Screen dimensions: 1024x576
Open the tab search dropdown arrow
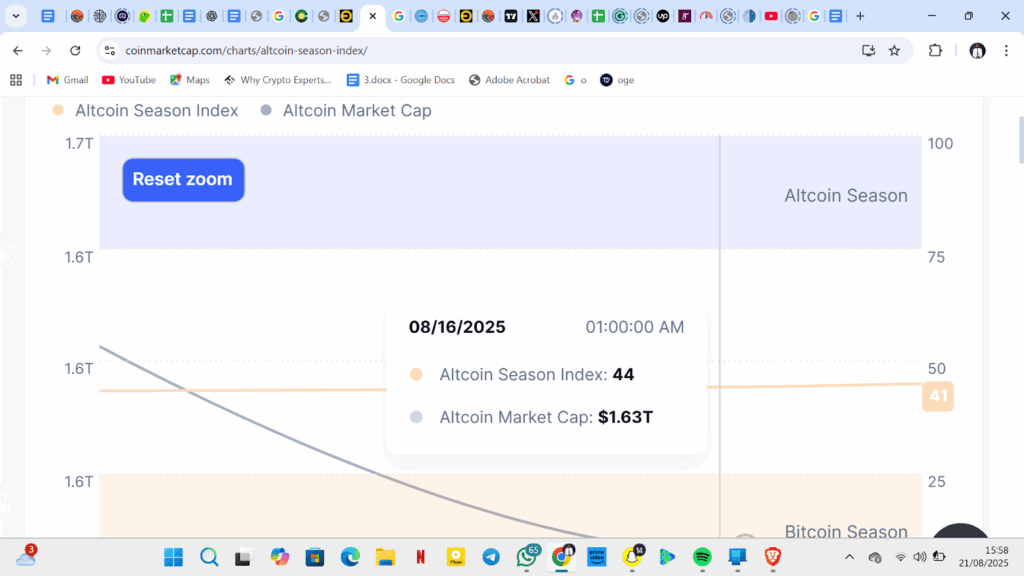tap(16, 16)
